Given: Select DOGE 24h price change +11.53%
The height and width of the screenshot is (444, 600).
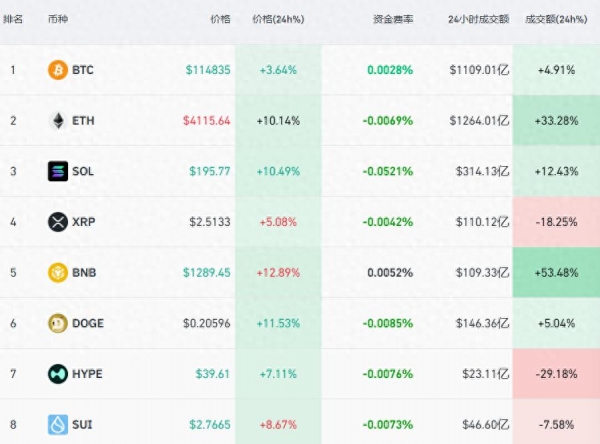Looking at the screenshot, I should click(279, 323).
